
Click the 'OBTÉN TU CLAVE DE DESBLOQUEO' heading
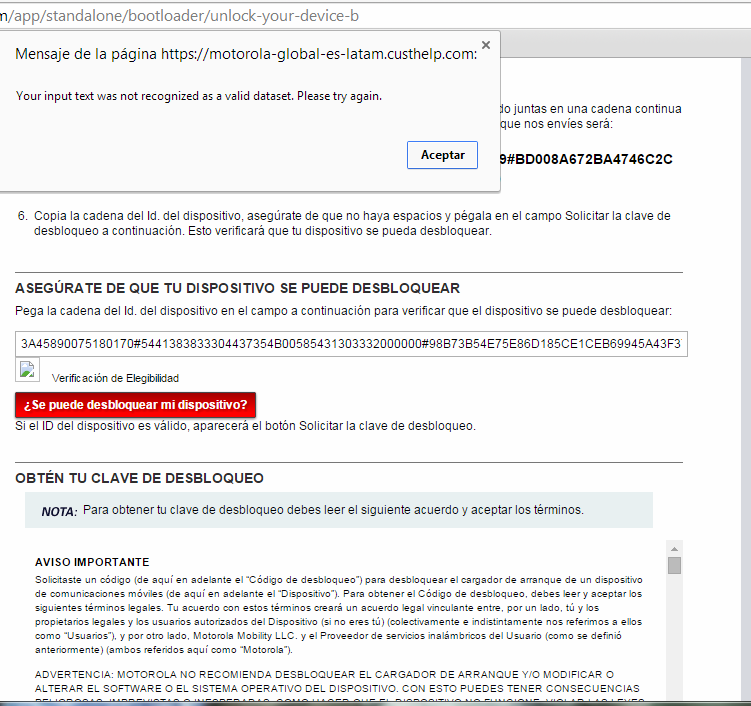pyautogui.click(x=139, y=478)
